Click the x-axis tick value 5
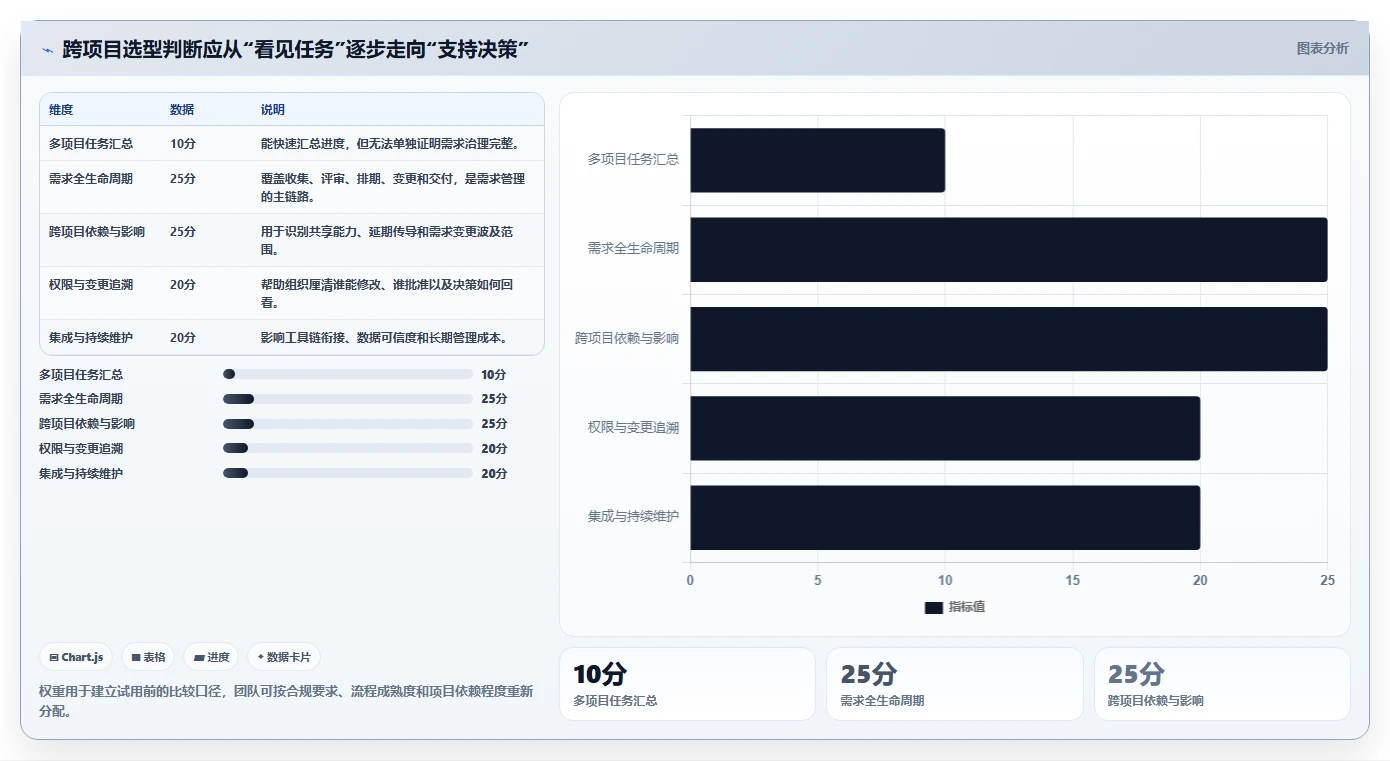Image resolution: width=1390 pixels, height=761 pixels. [818, 580]
